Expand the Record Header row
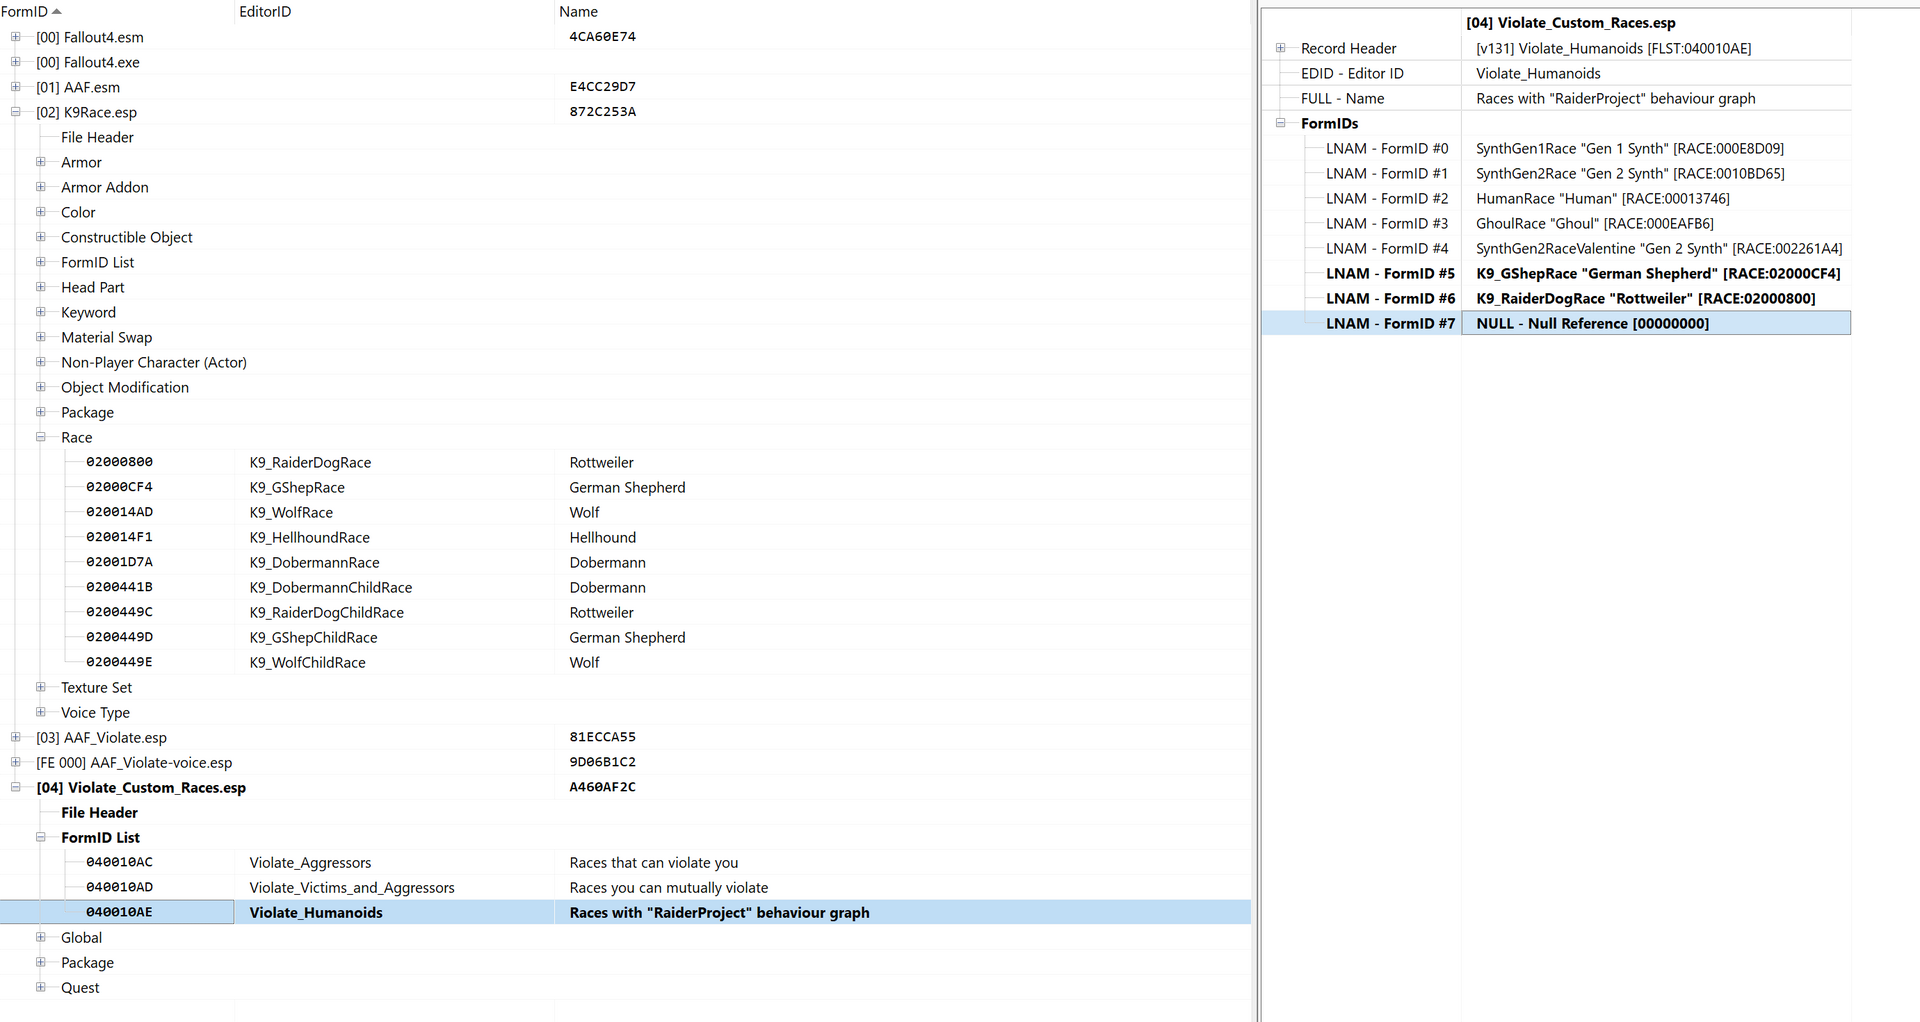The width and height of the screenshot is (1920, 1022). click(1280, 48)
